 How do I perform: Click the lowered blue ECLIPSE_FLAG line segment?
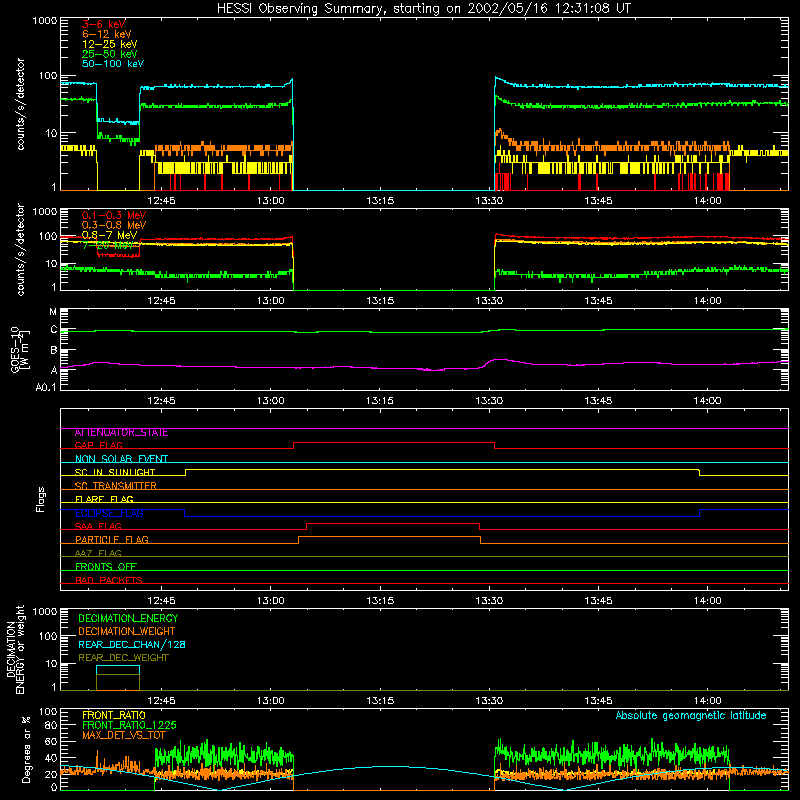point(442,516)
